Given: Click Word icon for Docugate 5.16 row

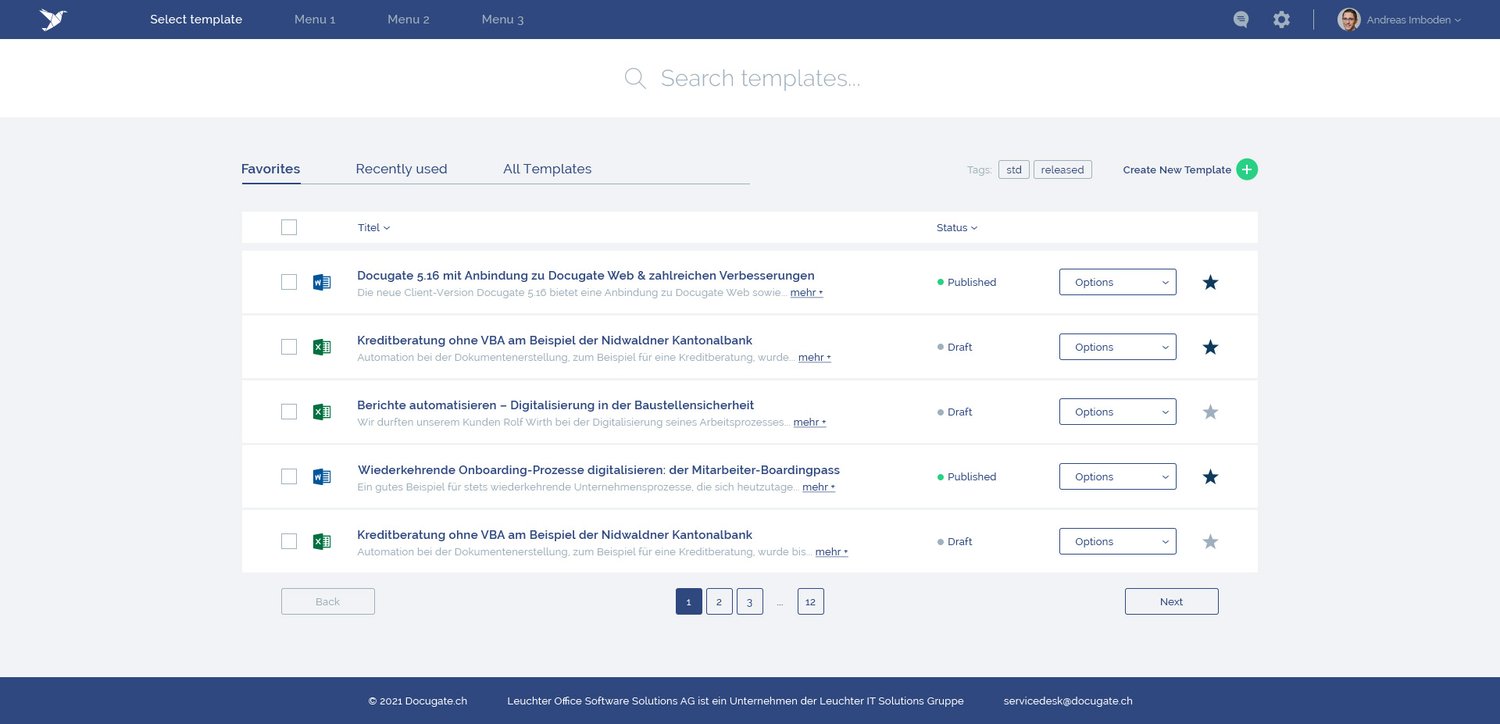Looking at the screenshot, I should click(322, 282).
